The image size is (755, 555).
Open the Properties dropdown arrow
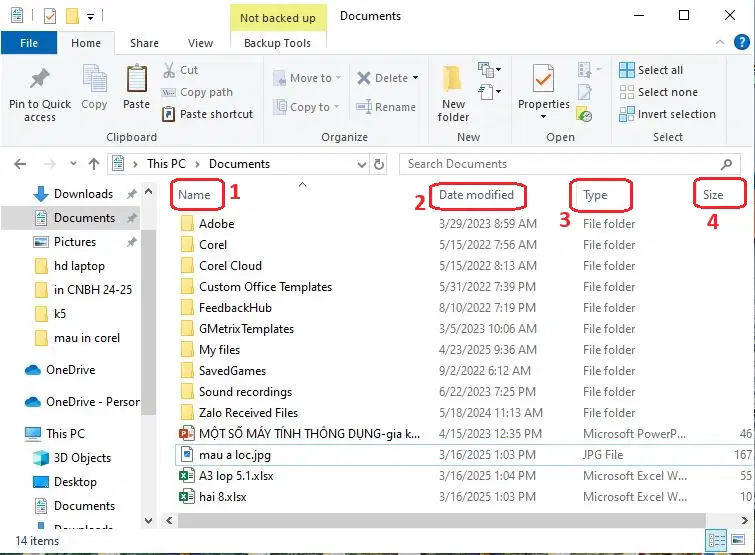(543, 116)
